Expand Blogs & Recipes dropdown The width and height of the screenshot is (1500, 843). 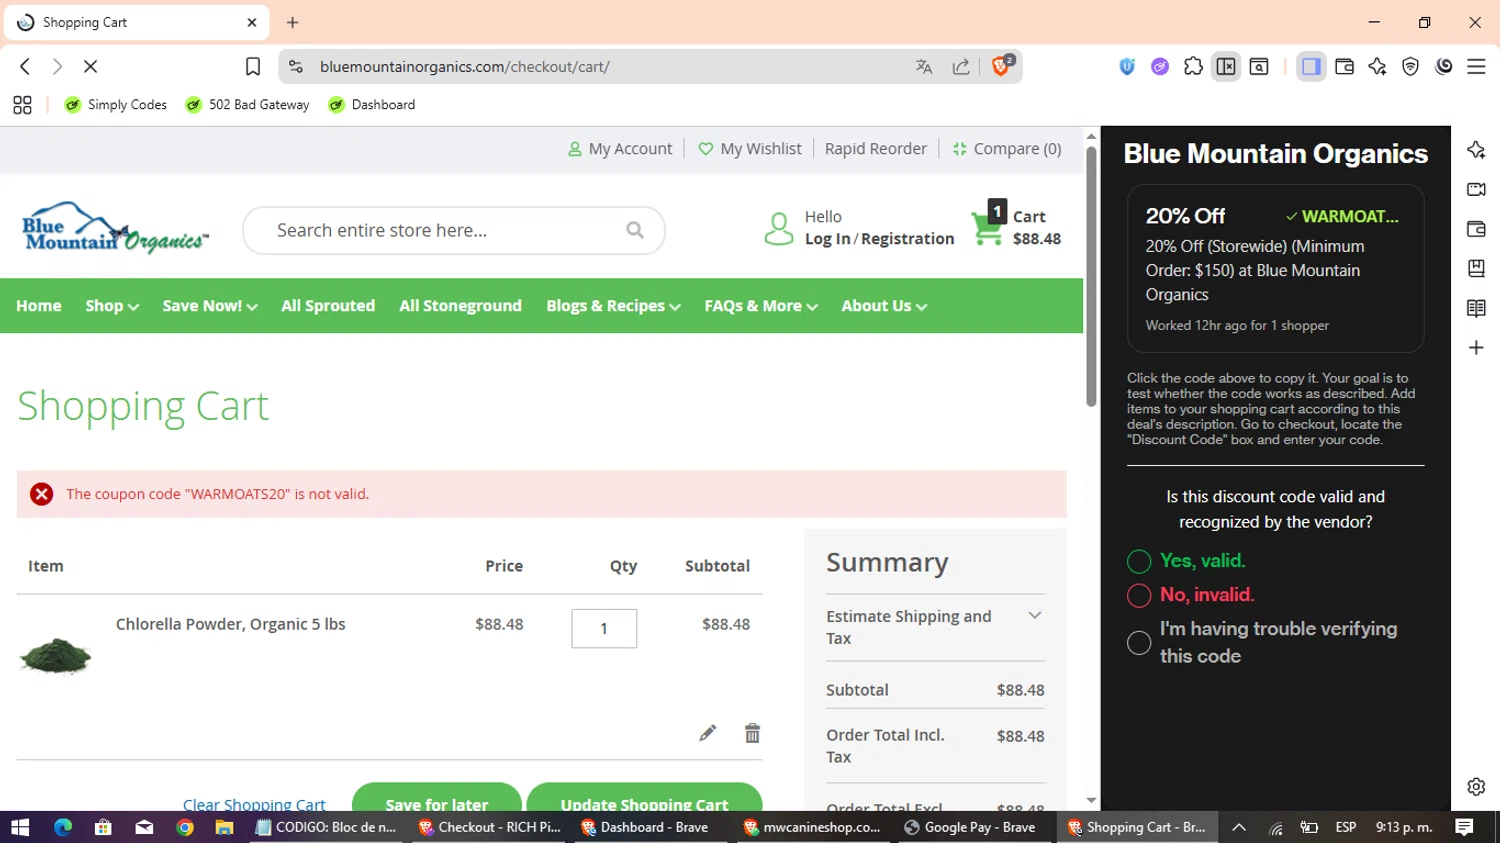(x=613, y=306)
